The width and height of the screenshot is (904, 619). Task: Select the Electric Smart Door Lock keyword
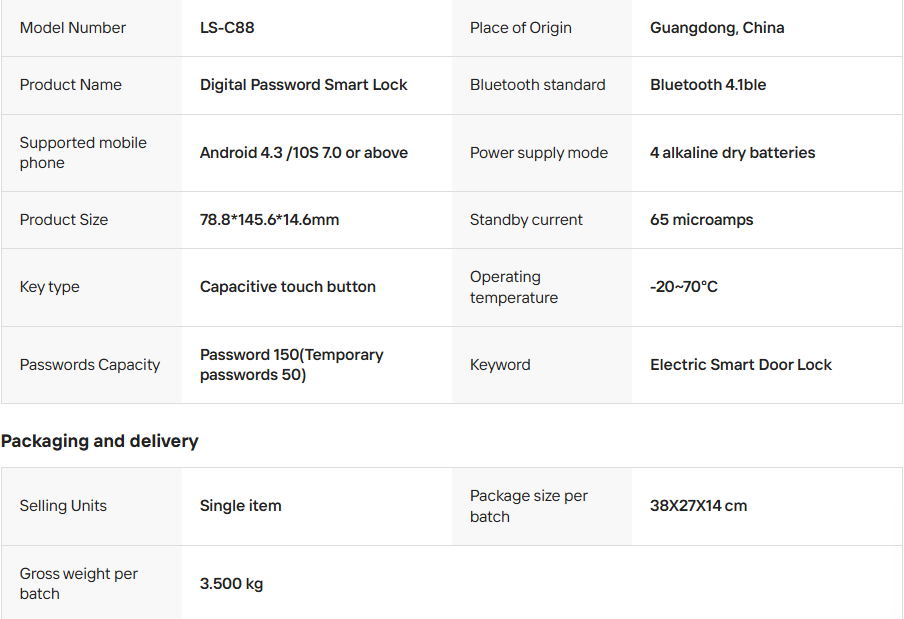click(740, 365)
